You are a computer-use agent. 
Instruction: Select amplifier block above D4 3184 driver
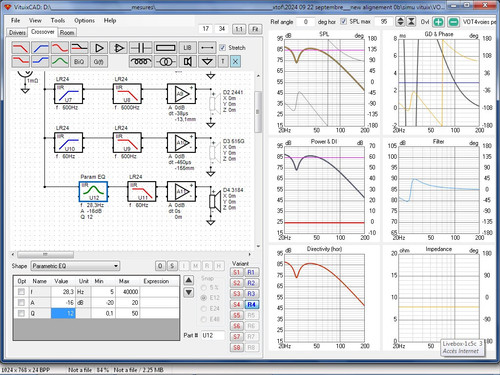tap(181, 192)
